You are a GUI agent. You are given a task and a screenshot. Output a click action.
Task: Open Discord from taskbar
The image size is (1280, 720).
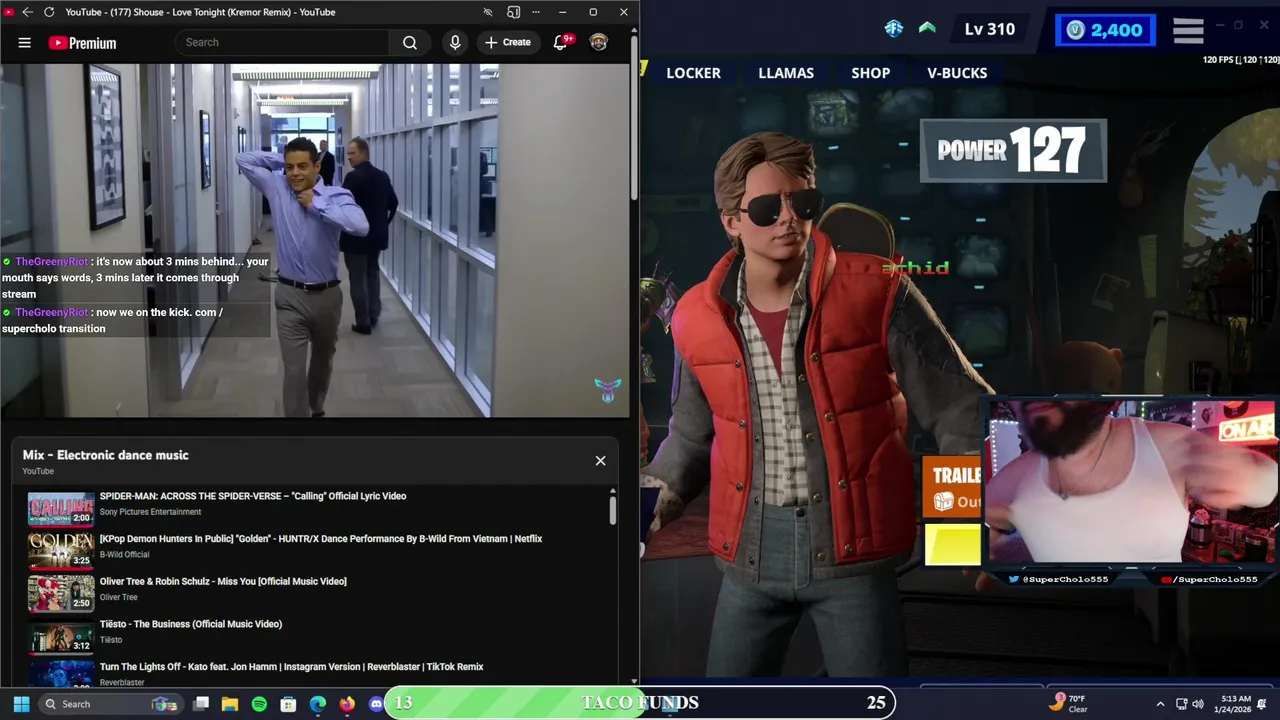[376, 704]
